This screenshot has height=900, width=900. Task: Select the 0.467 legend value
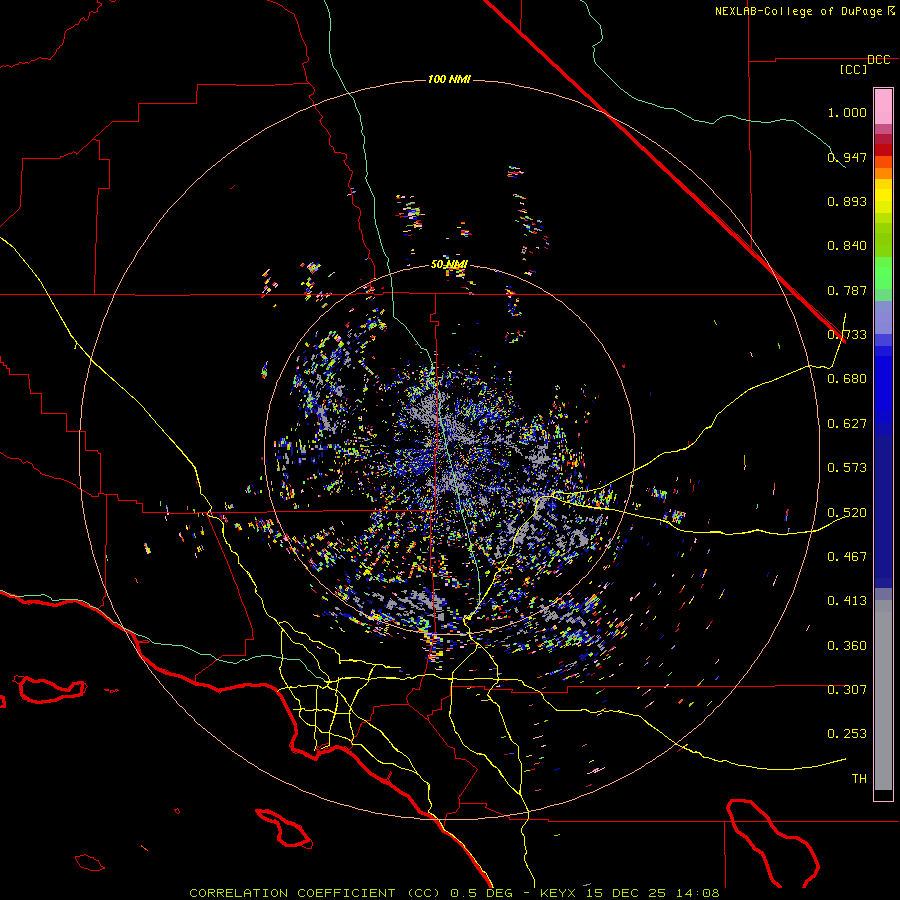coord(847,557)
